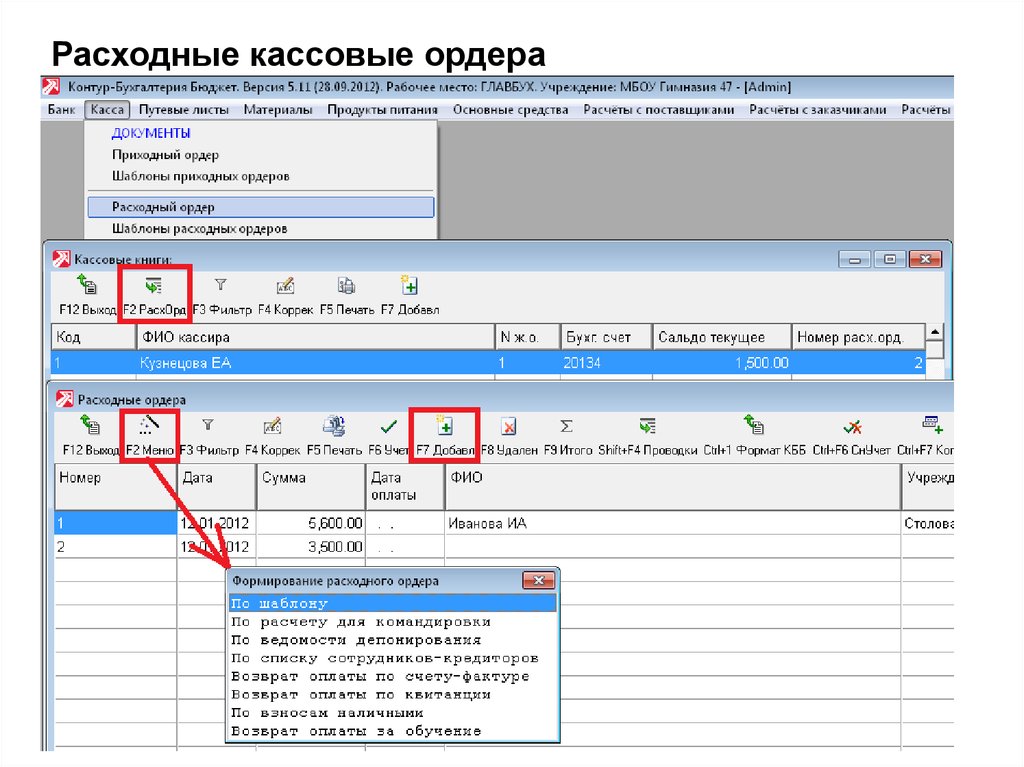Click Ctrl+1 Формат КББ icon
The height and width of the screenshot is (767, 1024).
point(753,428)
